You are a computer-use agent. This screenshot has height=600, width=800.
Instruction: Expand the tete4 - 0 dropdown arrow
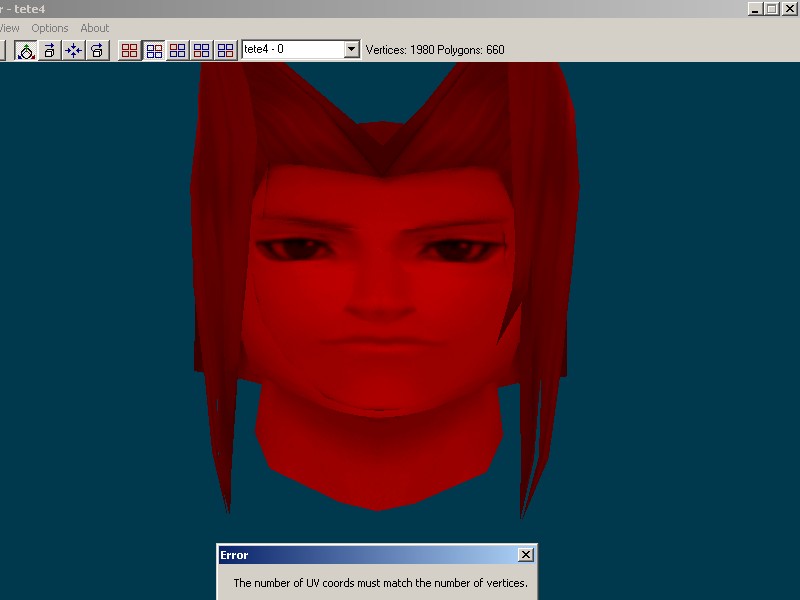point(351,49)
